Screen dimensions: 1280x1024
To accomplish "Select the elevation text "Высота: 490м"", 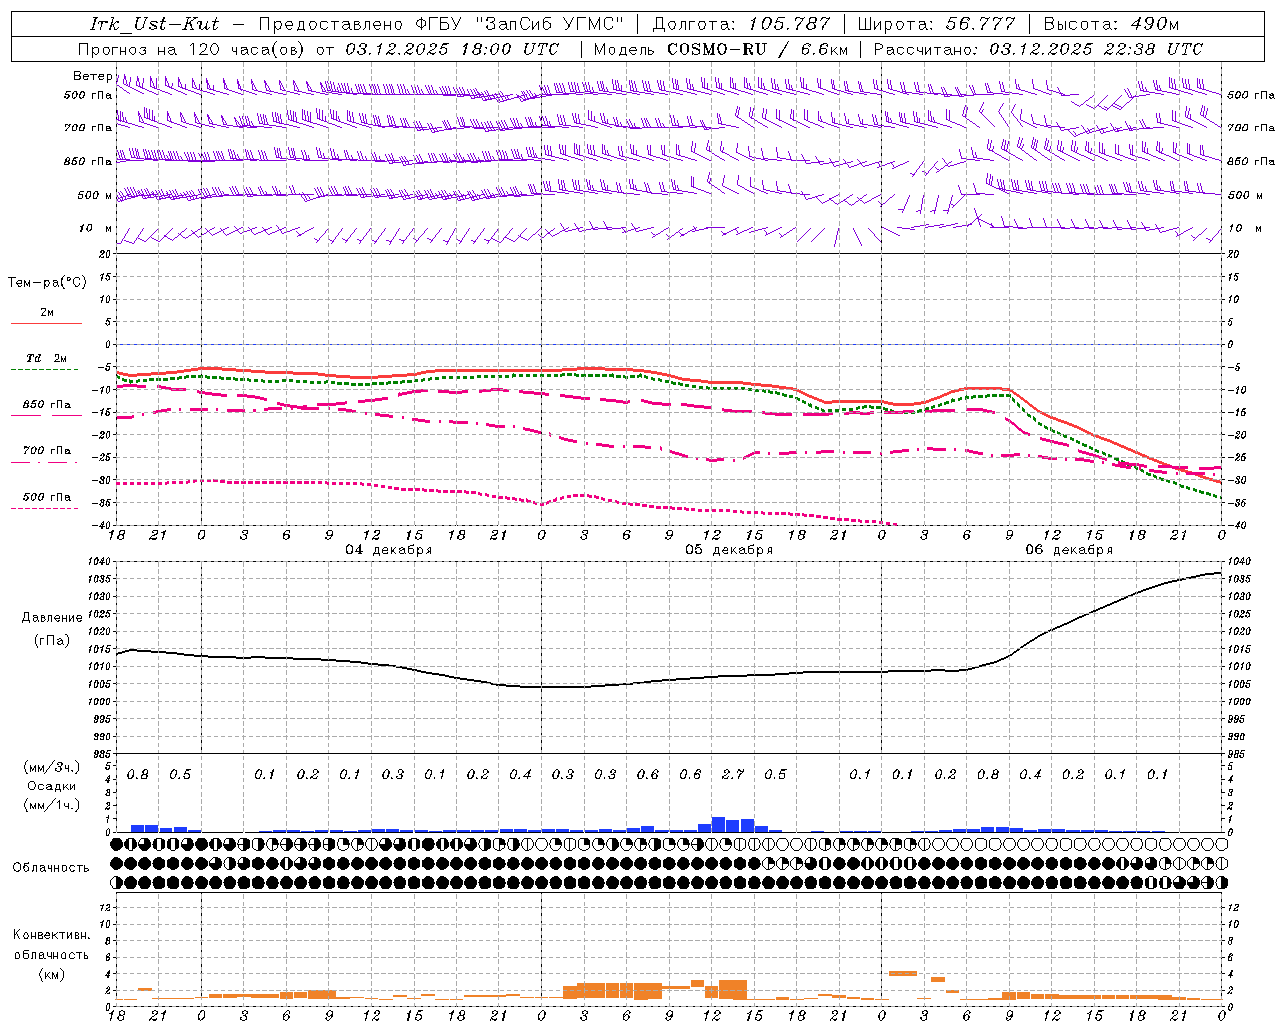I will coord(1111,23).
